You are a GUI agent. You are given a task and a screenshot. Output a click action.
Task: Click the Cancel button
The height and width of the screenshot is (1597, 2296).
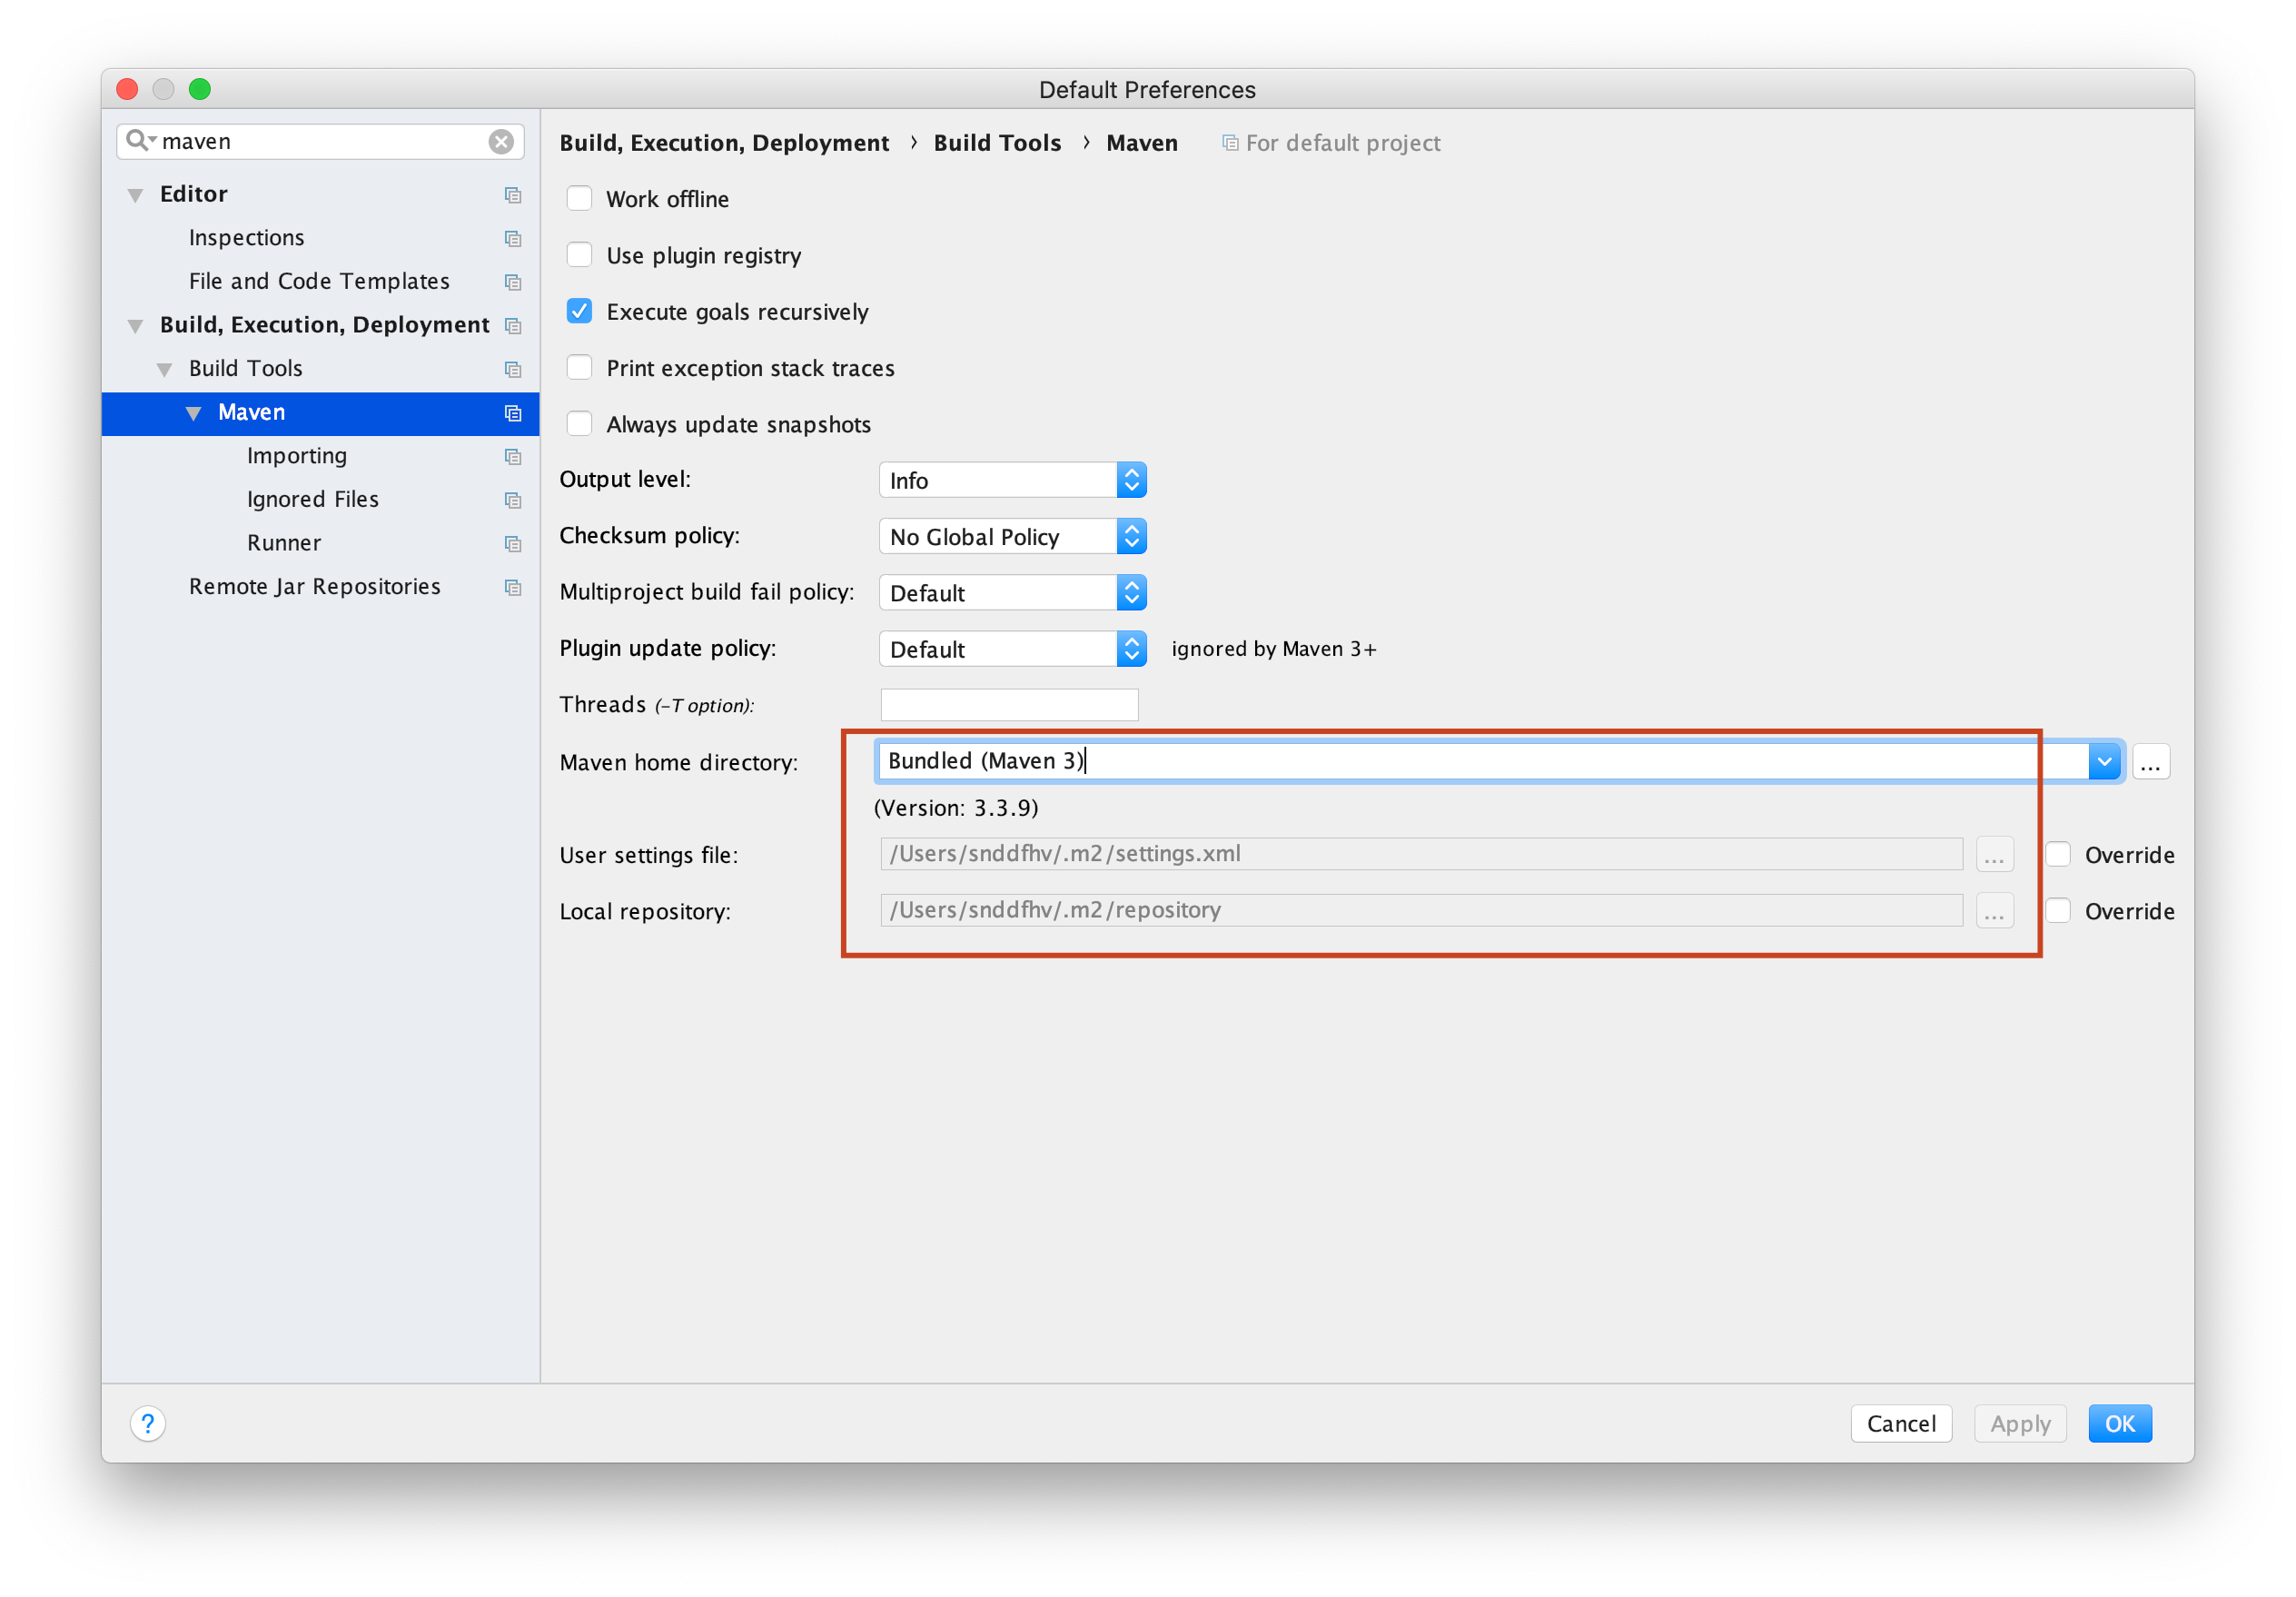(x=1900, y=1423)
